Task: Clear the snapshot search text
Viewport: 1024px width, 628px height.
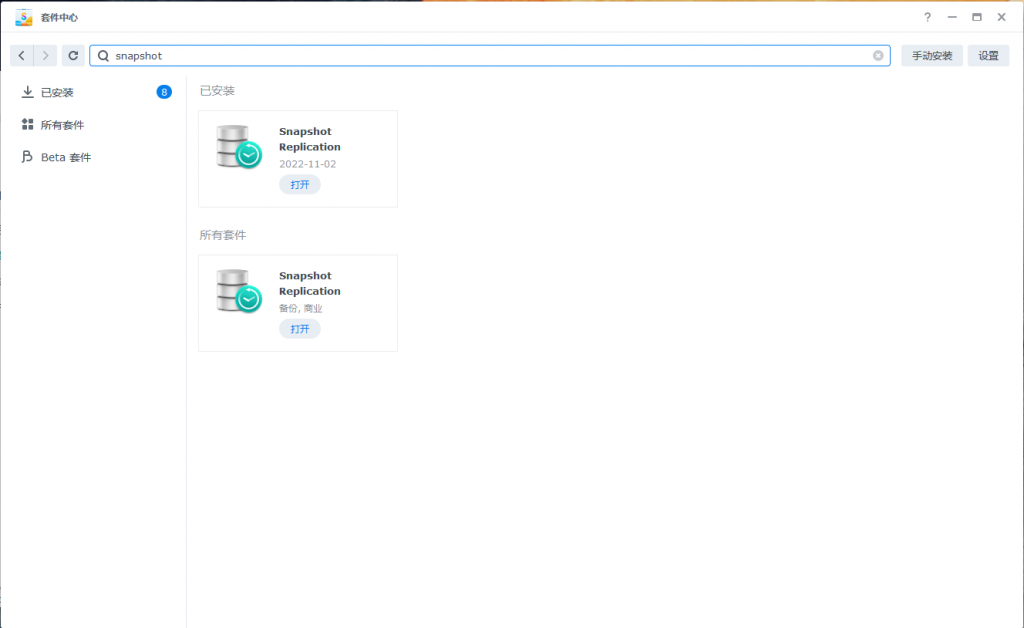Action: click(878, 56)
